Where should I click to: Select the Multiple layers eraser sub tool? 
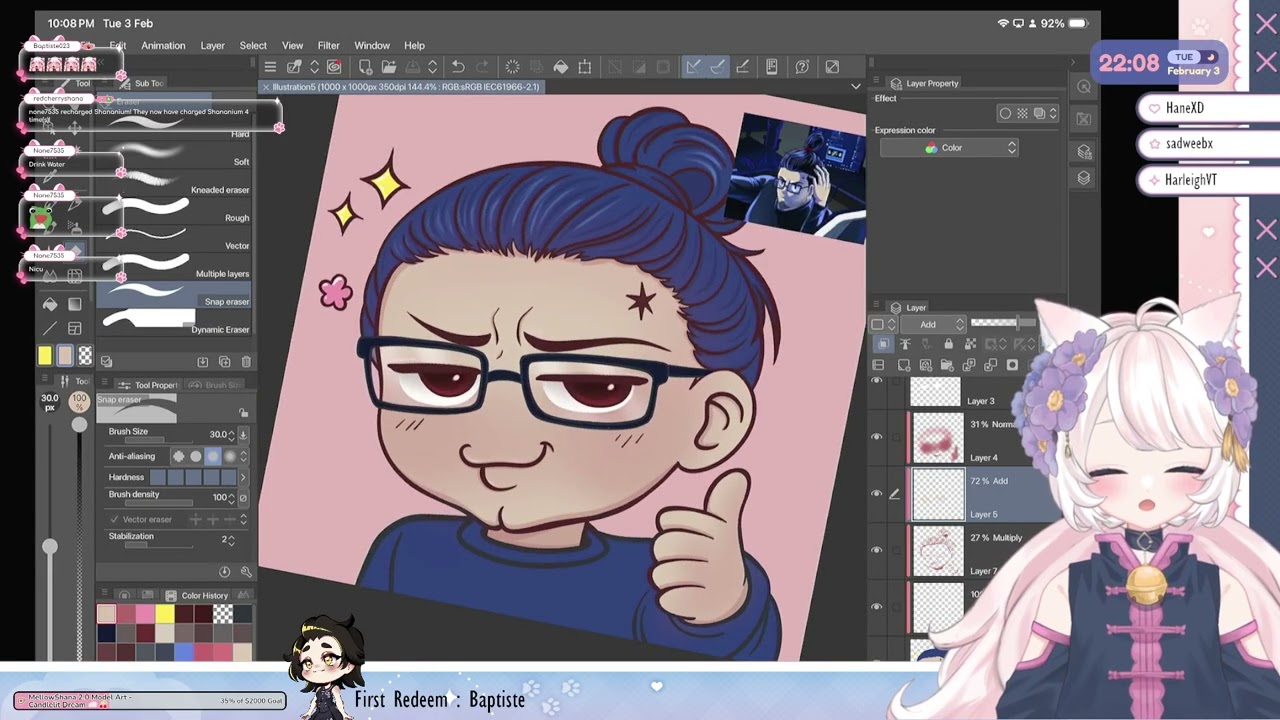coord(175,266)
